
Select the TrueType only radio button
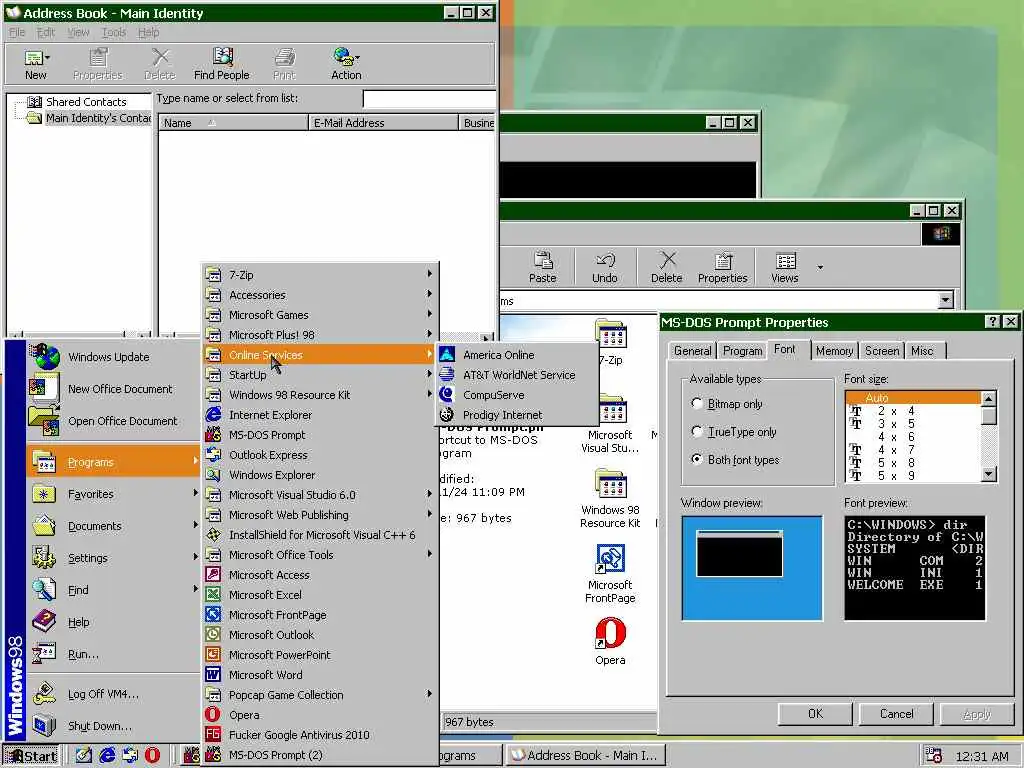697,432
